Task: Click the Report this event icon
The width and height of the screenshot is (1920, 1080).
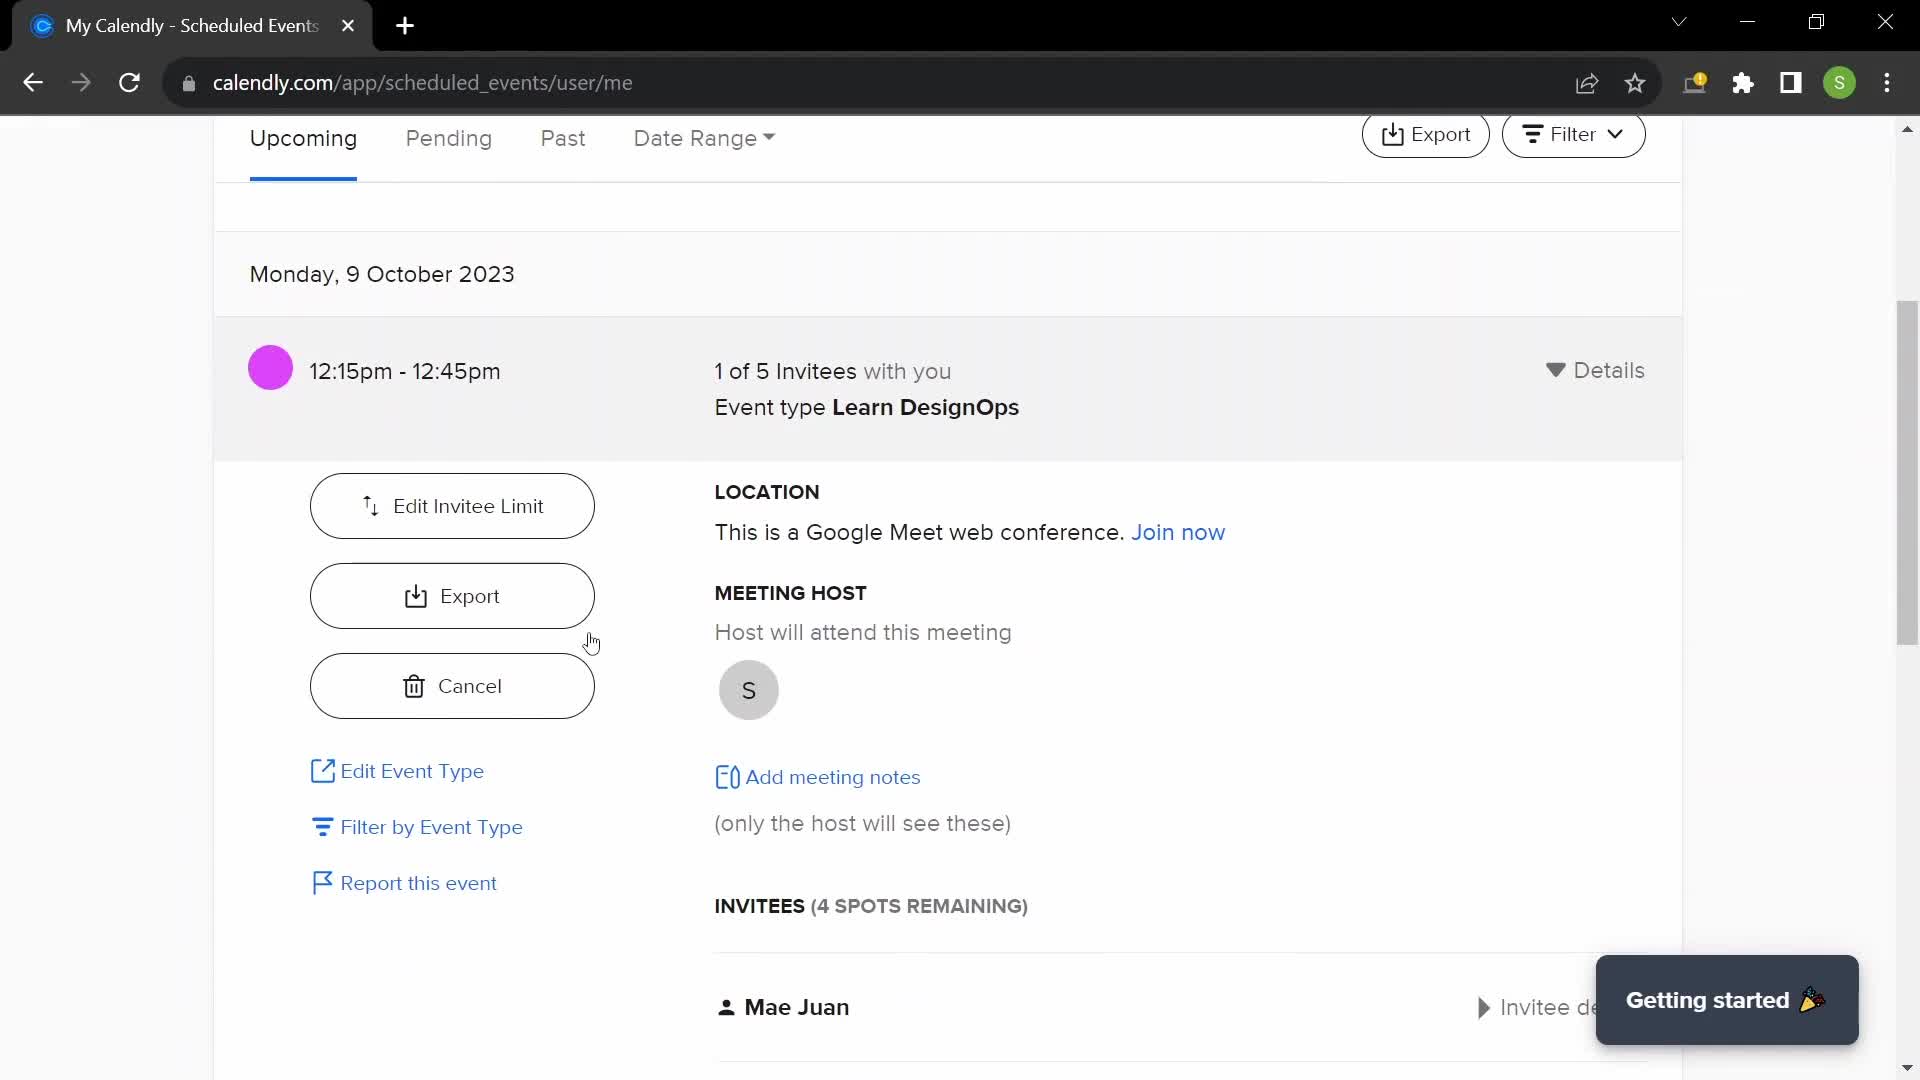Action: tap(322, 882)
